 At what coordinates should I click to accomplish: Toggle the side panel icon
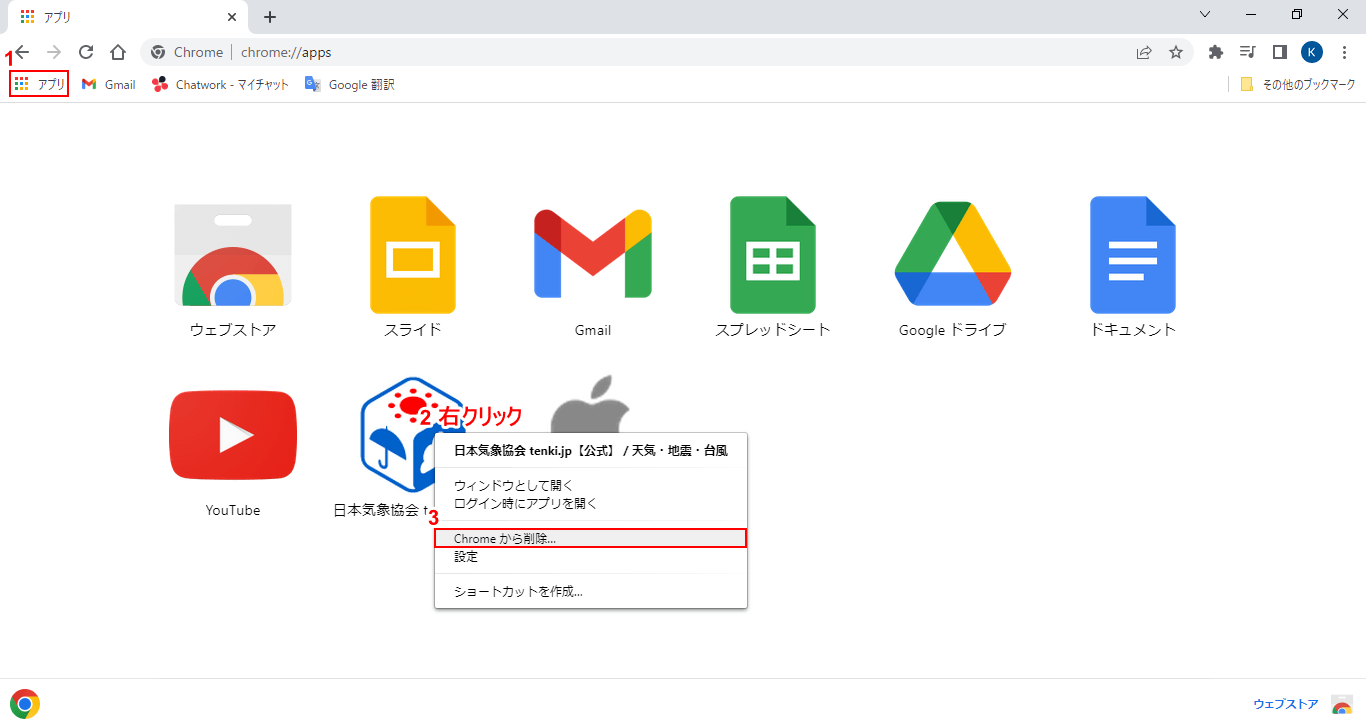tap(1279, 52)
